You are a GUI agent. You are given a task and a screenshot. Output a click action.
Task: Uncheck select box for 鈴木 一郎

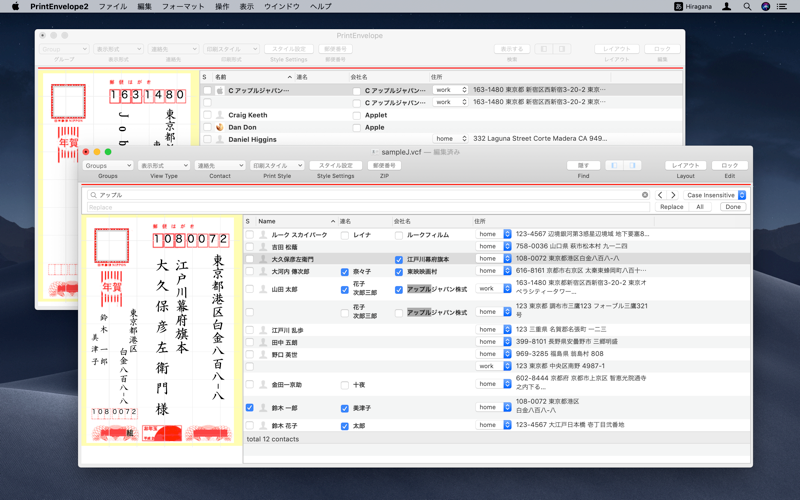click(x=249, y=408)
